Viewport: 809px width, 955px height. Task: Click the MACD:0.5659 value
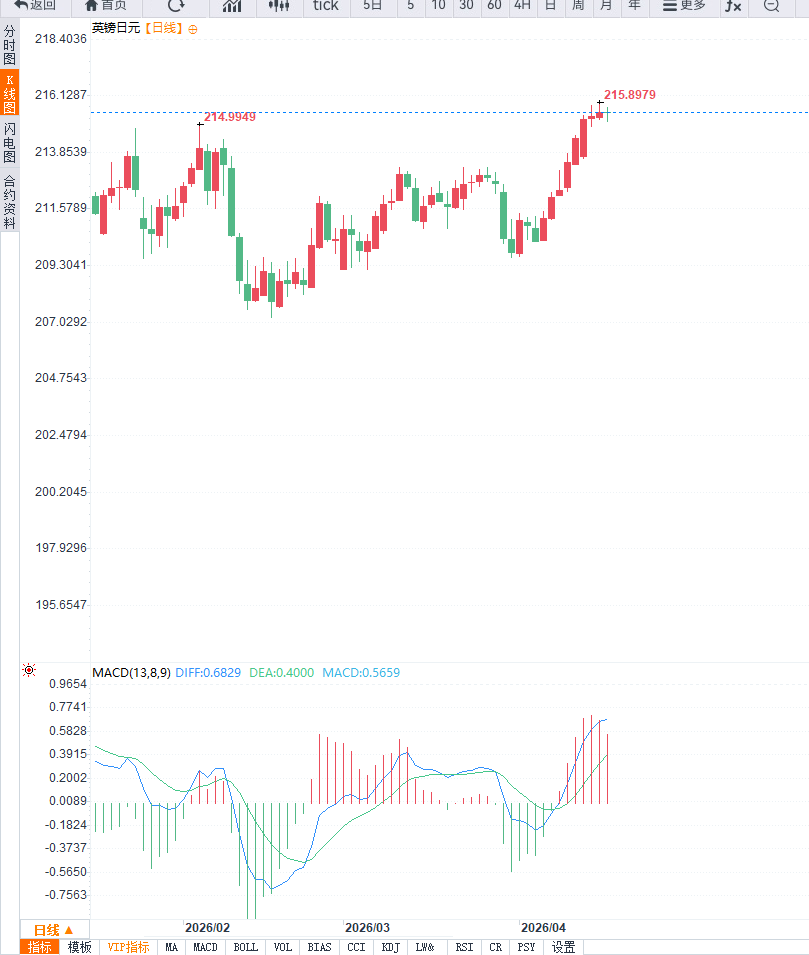point(361,672)
